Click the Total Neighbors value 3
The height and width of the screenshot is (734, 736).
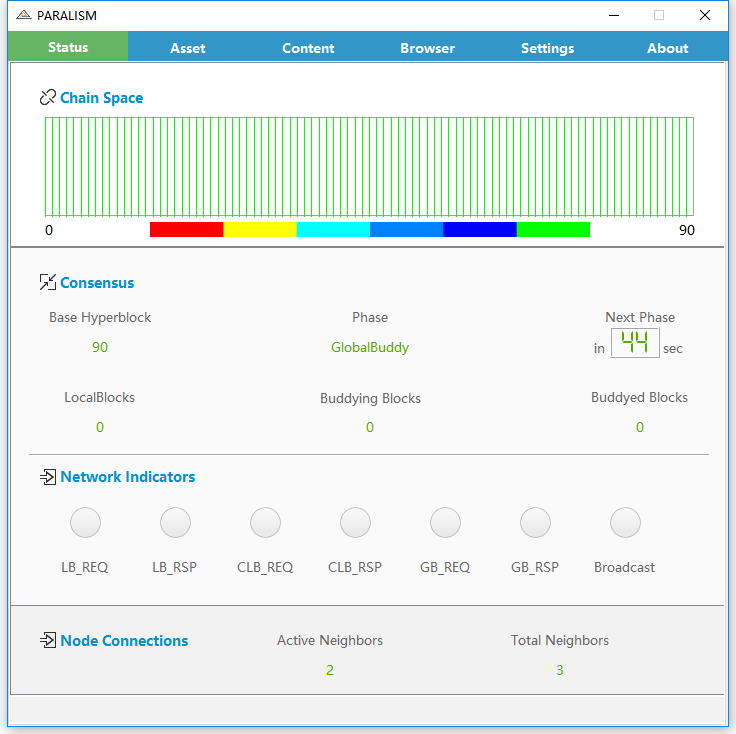coord(560,670)
